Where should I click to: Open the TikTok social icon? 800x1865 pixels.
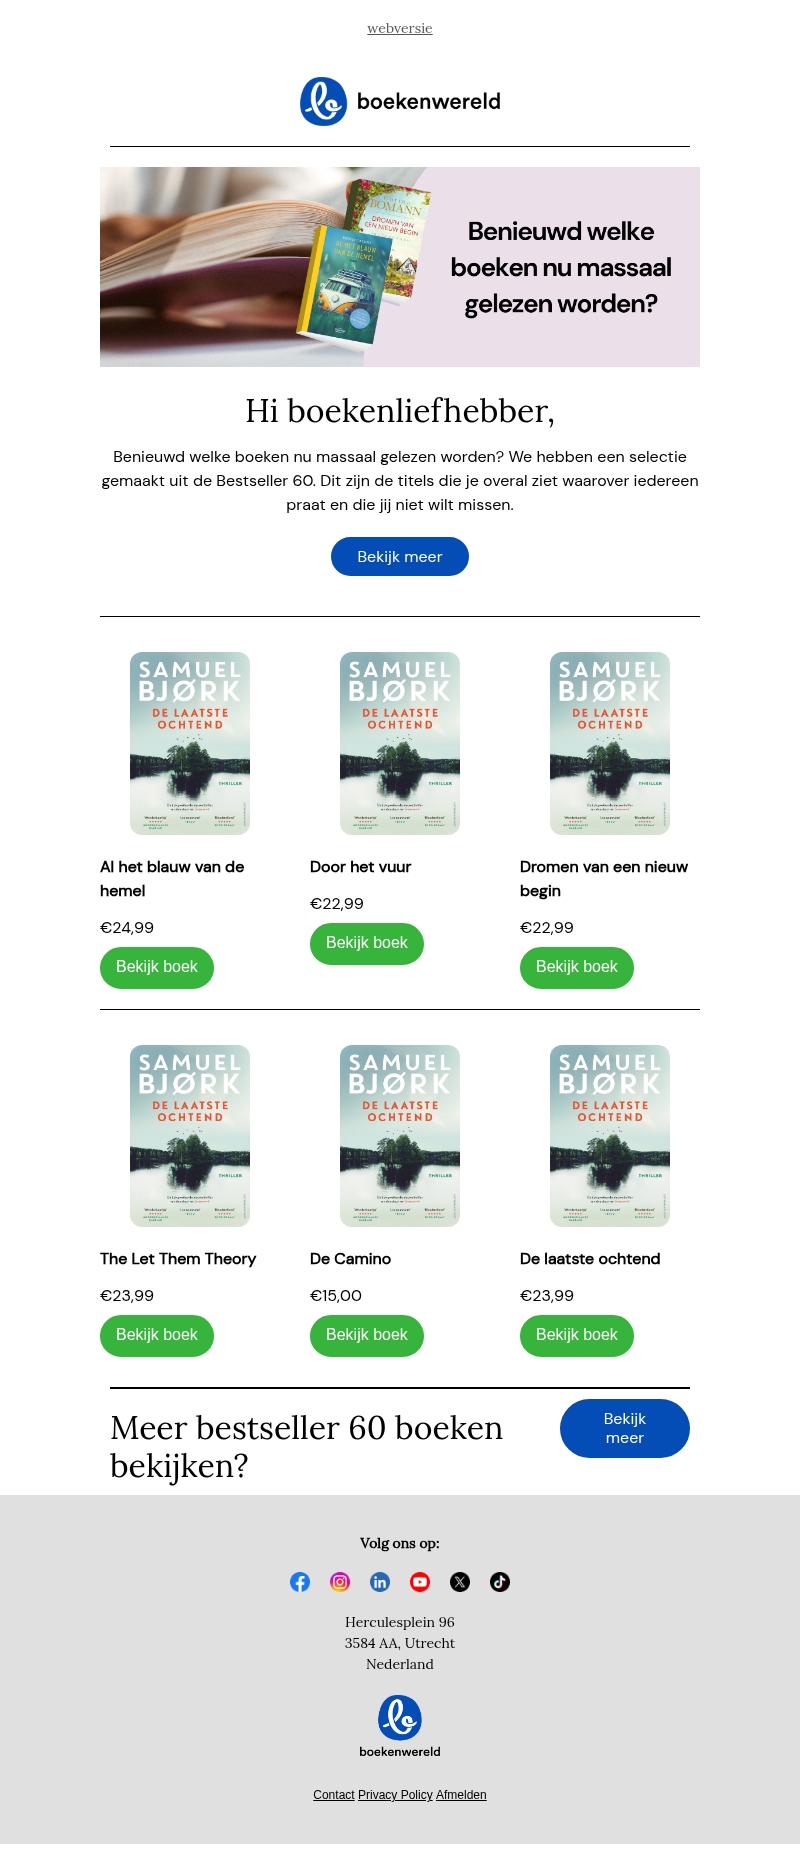click(x=500, y=1582)
